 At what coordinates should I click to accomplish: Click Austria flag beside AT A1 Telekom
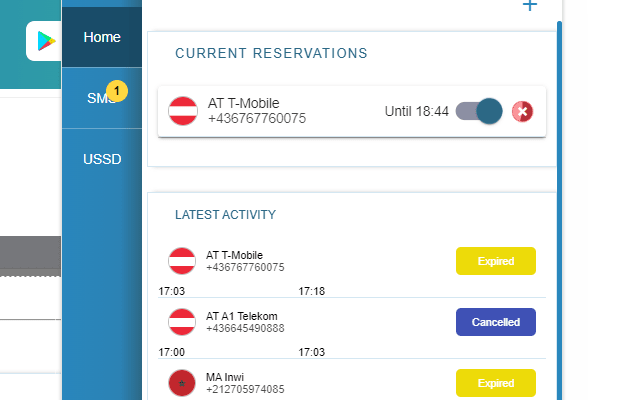182,322
